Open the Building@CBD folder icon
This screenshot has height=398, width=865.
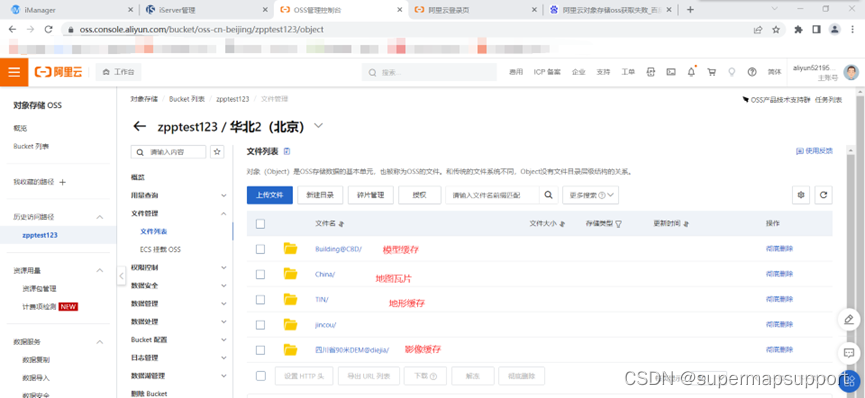290,248
